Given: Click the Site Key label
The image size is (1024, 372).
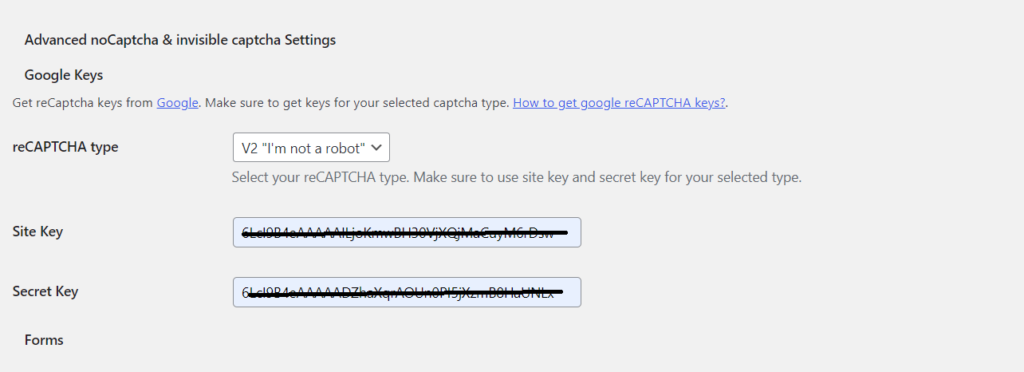Looking at the screenshot, I should point(38,231).
